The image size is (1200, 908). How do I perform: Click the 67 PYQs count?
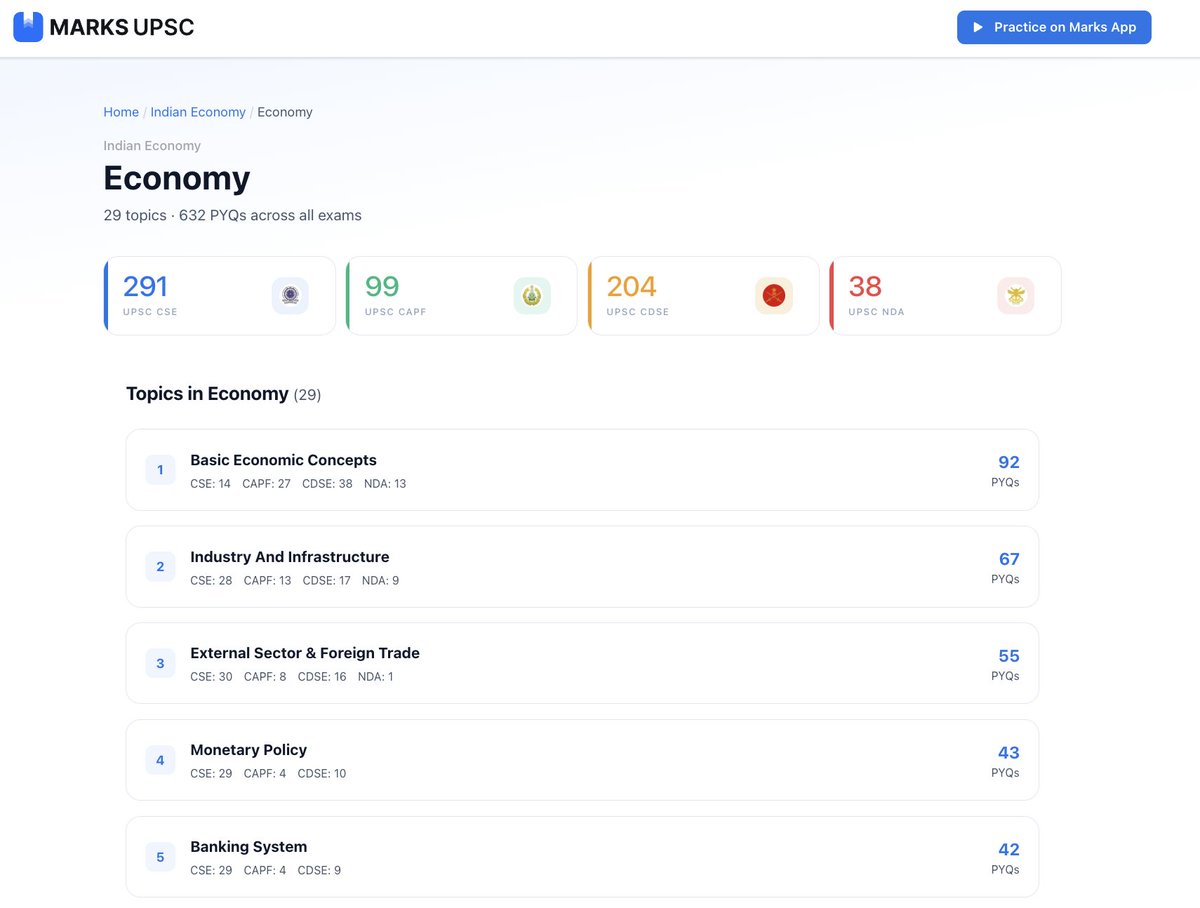[1008, 559]
